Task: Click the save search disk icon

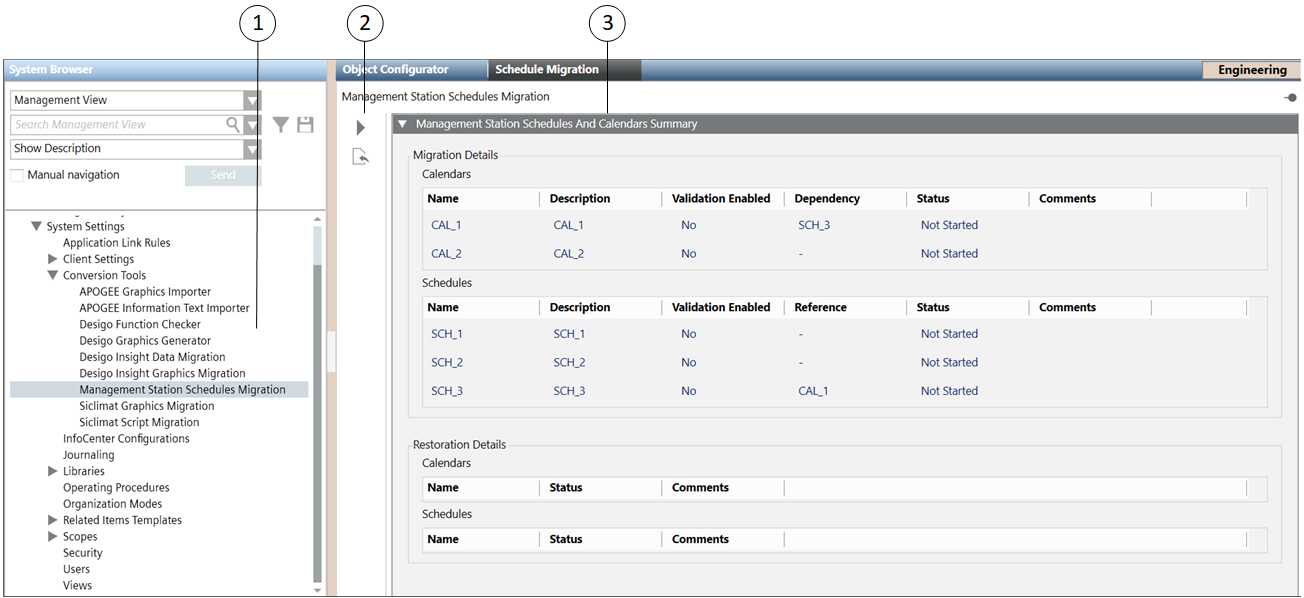Action: coord(305,125)
